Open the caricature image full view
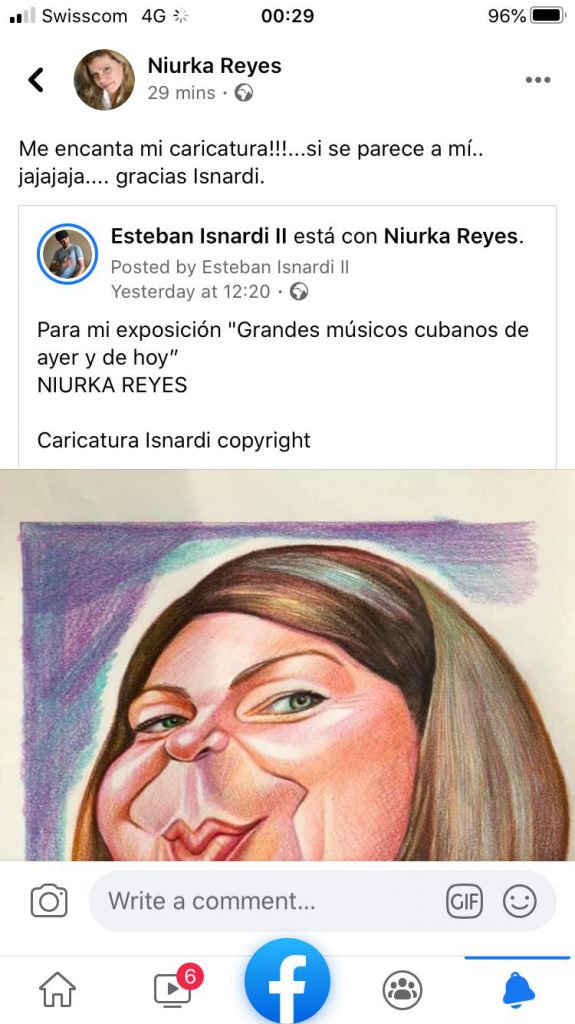 (288, 665)
